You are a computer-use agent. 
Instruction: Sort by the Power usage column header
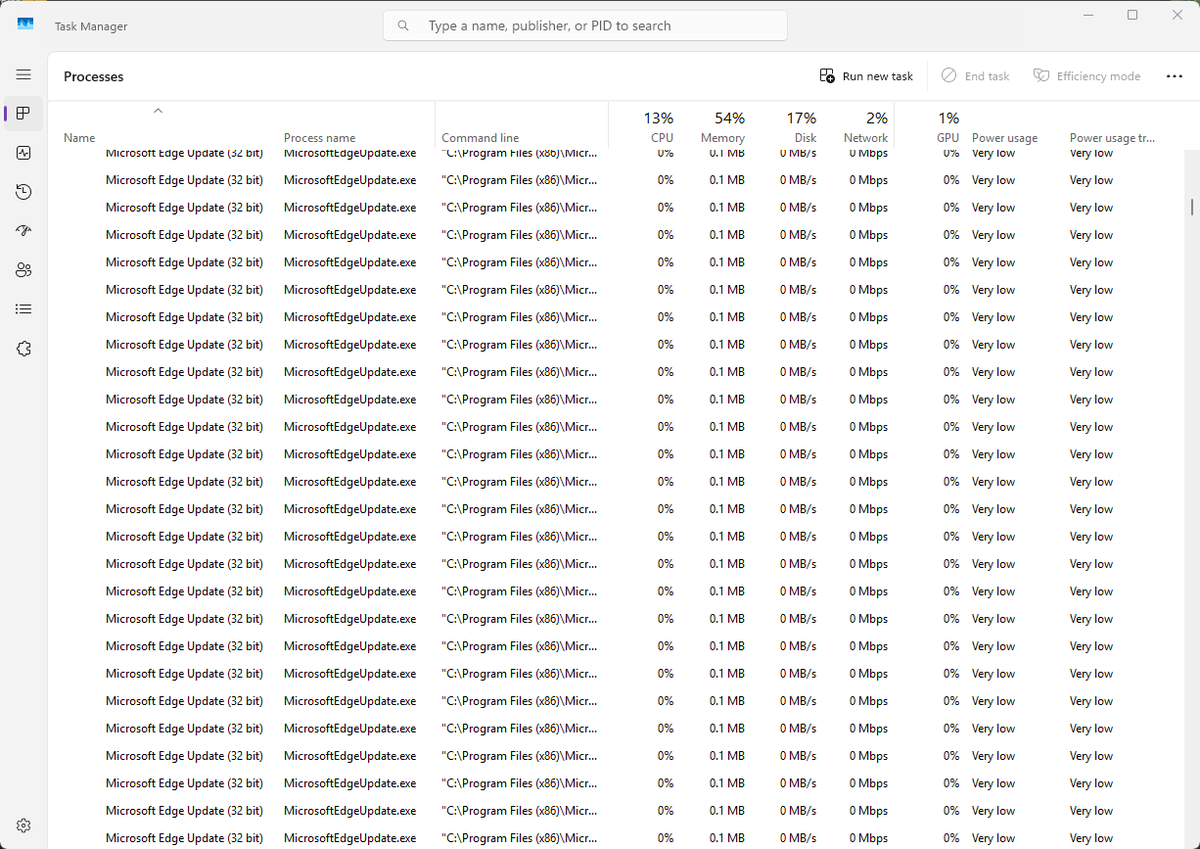[1014, 126]
